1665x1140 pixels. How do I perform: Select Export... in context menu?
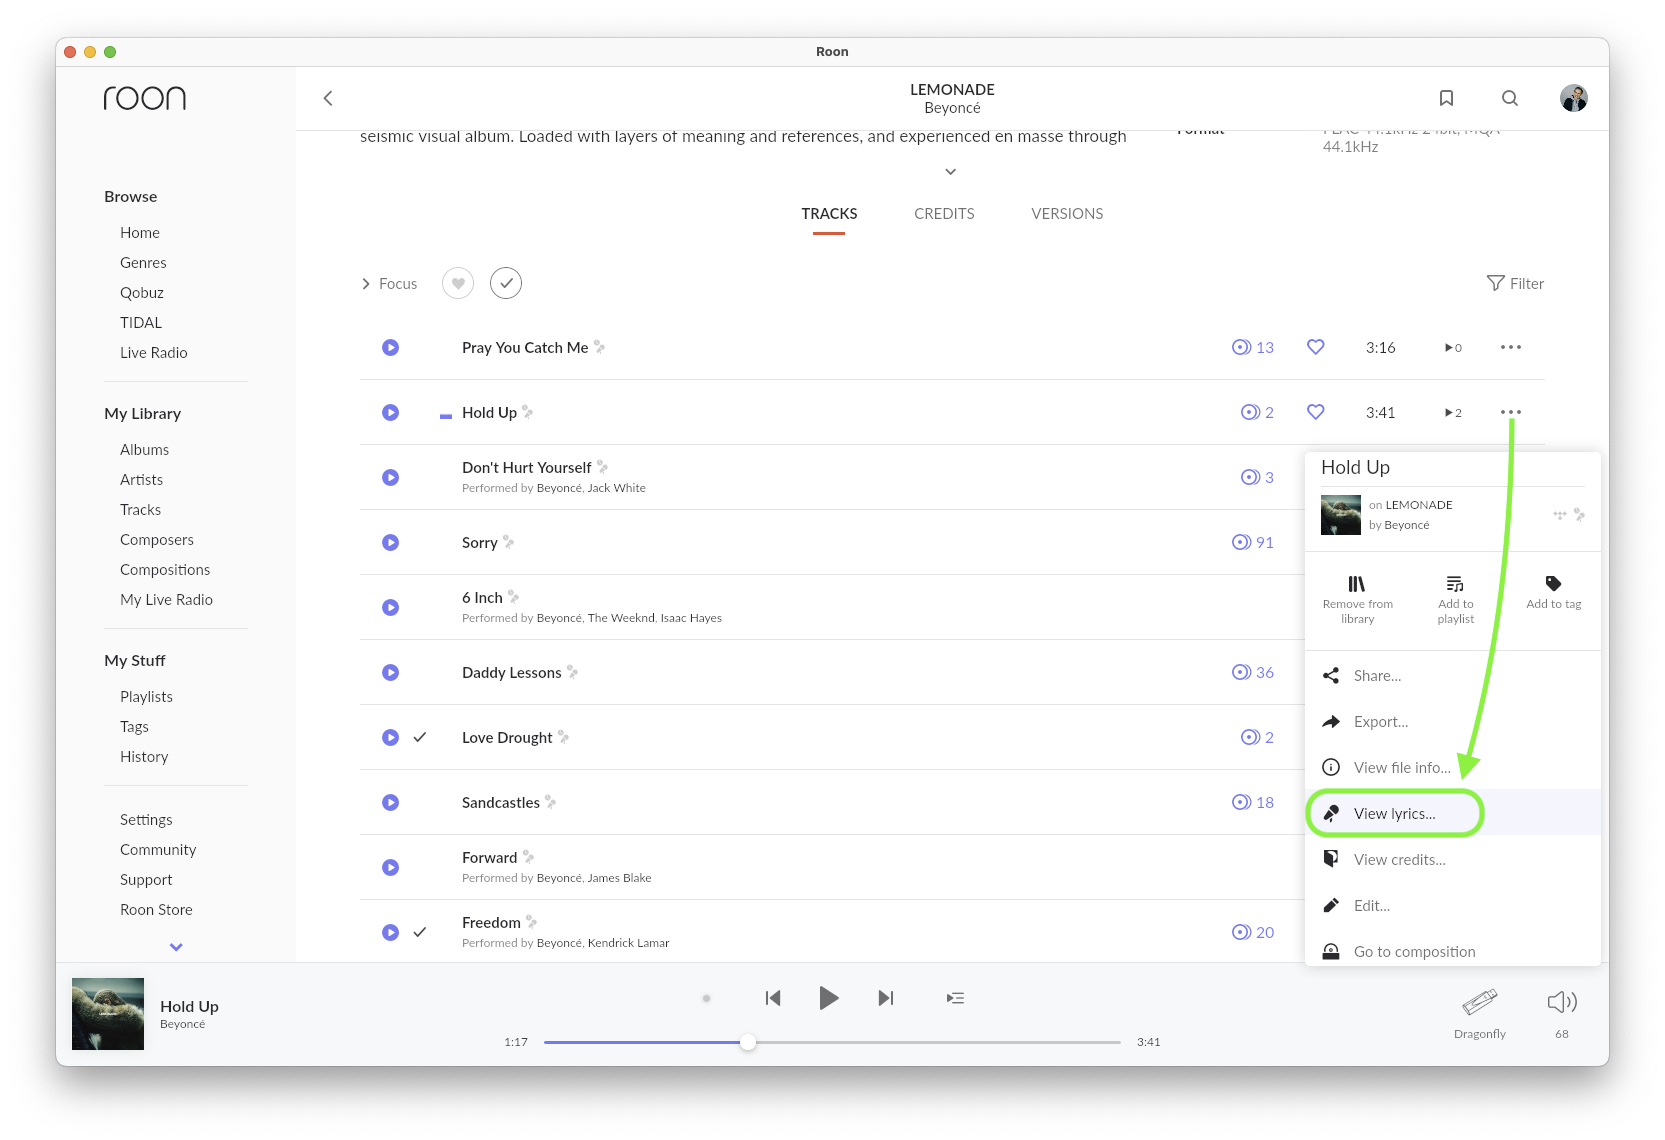pos(1453,722)
